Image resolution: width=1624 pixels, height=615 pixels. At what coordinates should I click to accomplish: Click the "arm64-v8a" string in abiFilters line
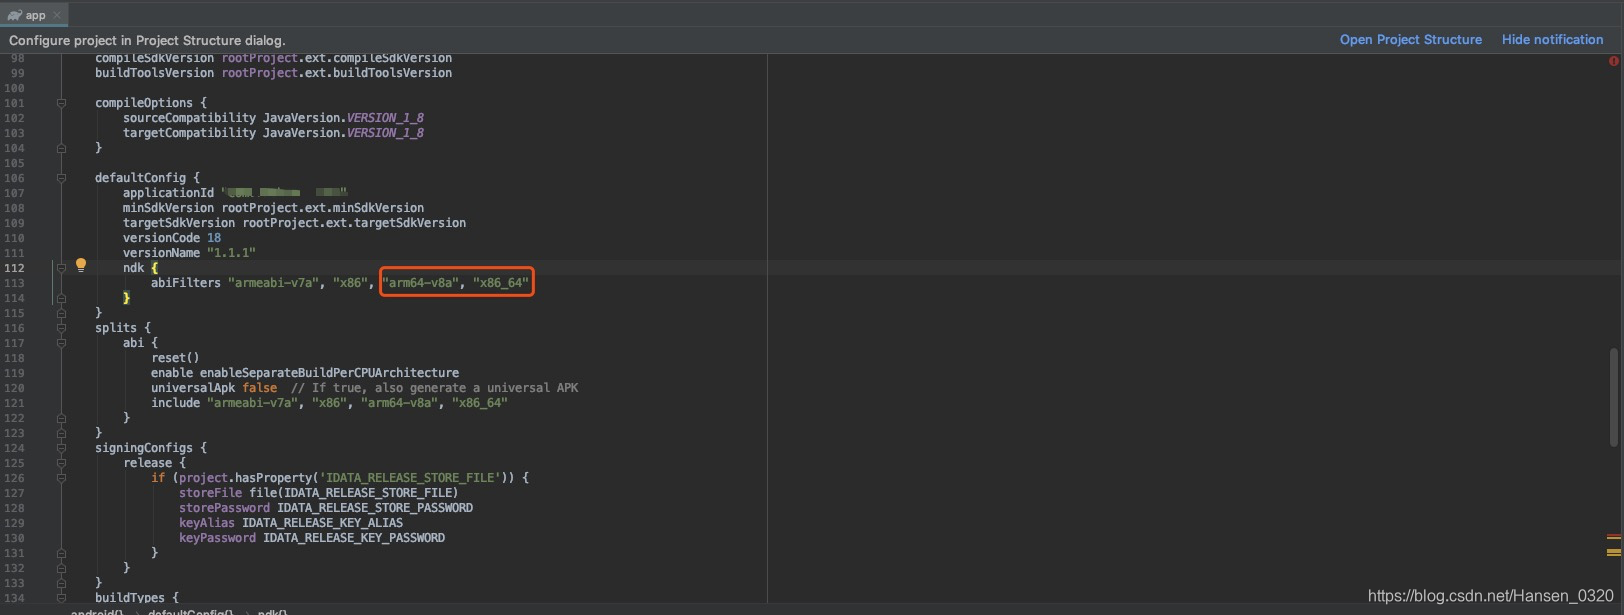420,283
